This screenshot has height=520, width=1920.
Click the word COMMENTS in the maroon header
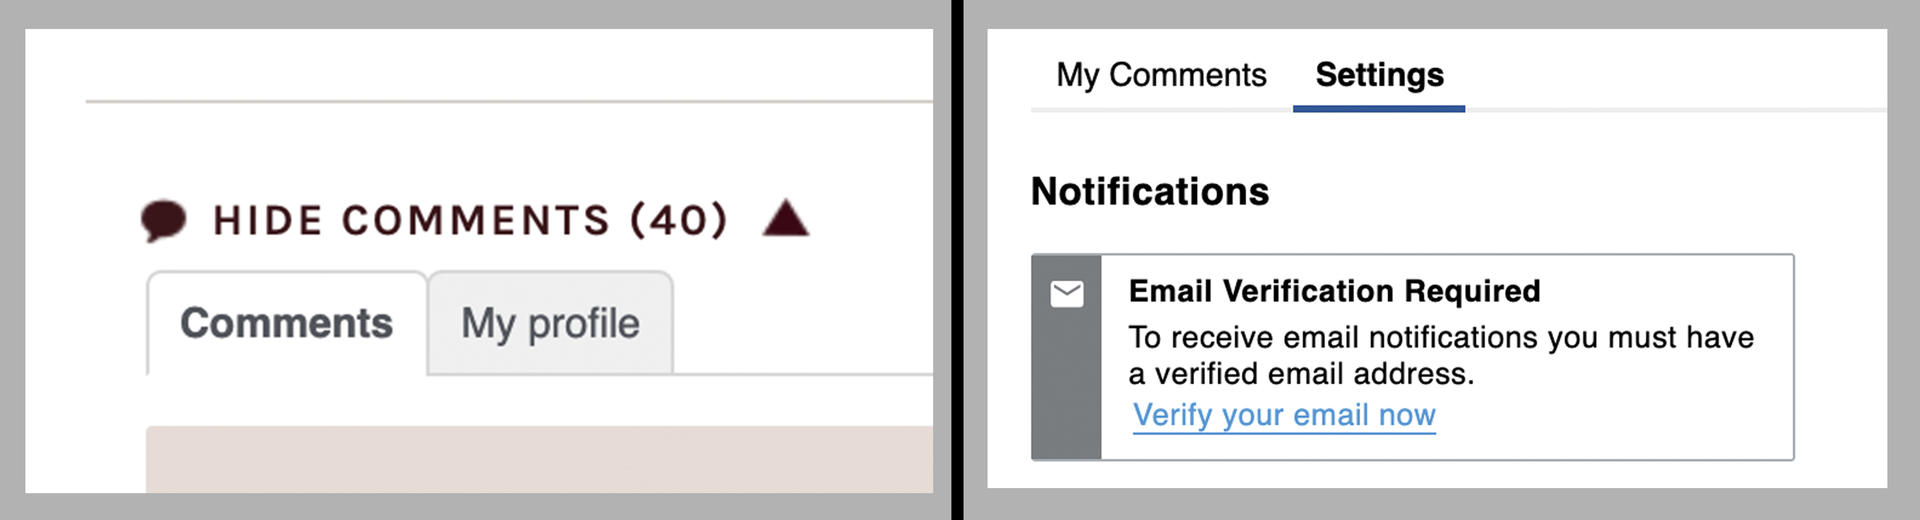click(x=475, y=220)
